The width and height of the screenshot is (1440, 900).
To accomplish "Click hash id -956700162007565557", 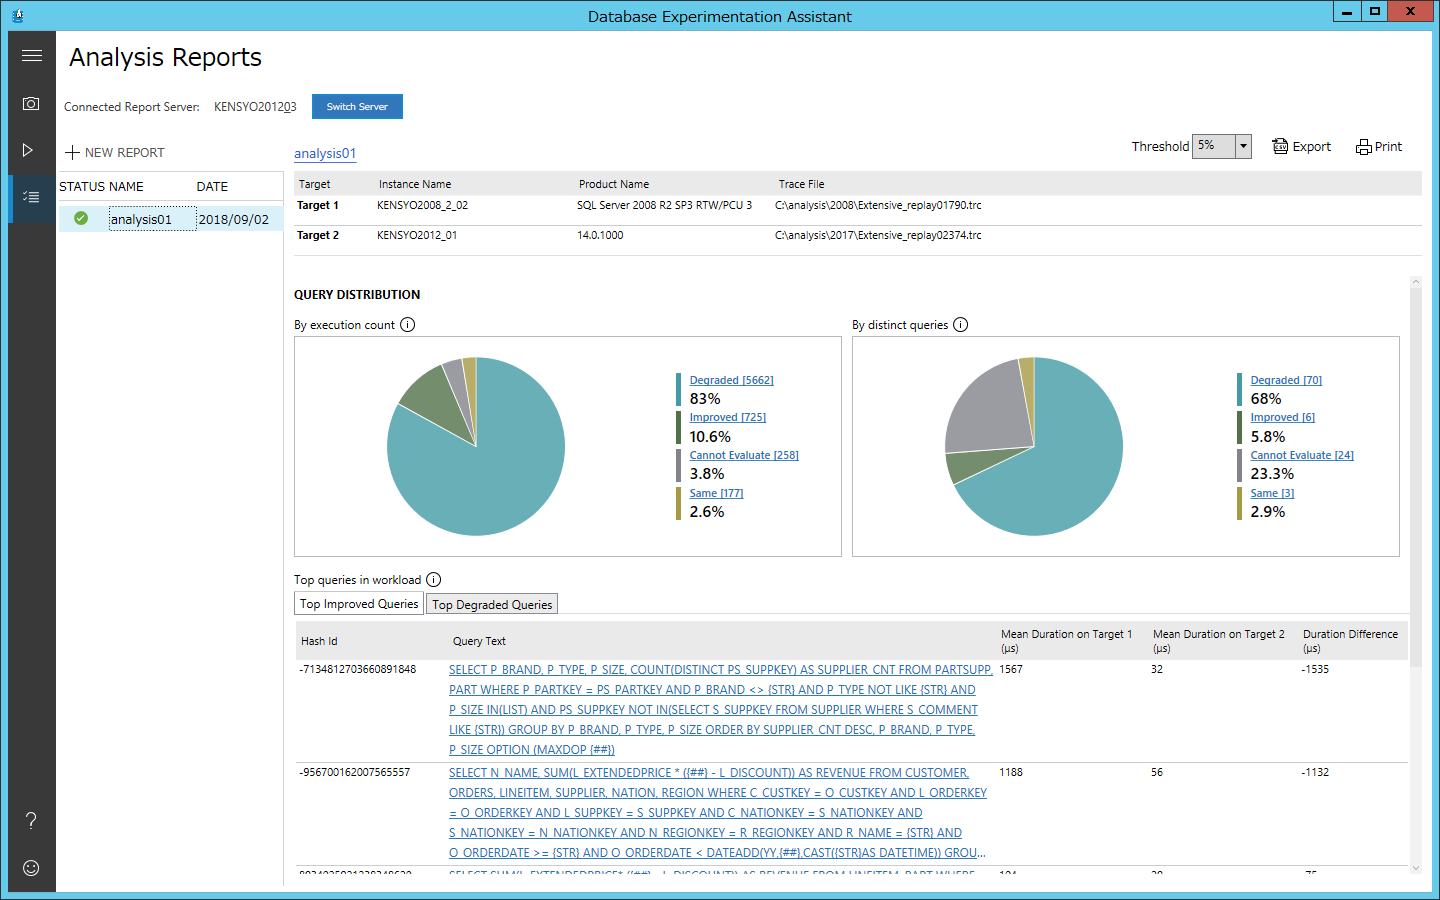I will pos(355,772).
